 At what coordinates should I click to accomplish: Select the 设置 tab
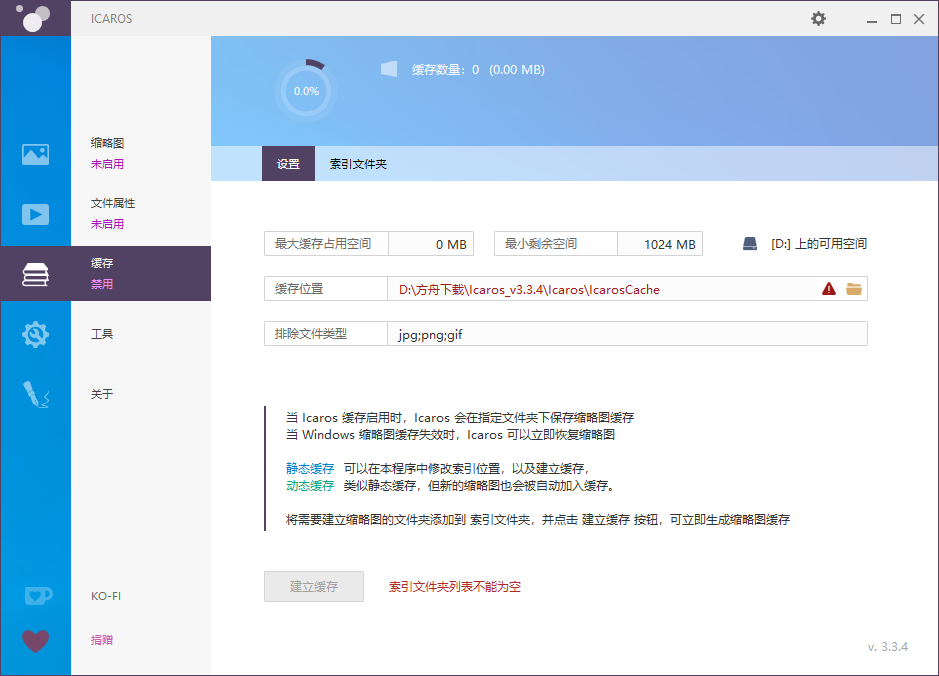288,163
